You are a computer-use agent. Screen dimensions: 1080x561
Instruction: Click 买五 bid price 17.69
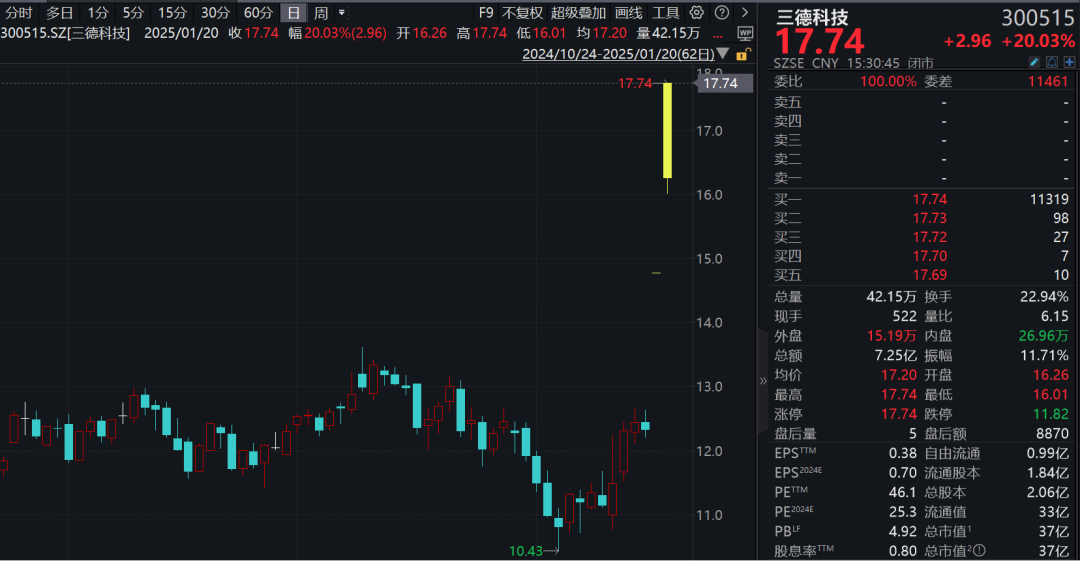[930, 275]
